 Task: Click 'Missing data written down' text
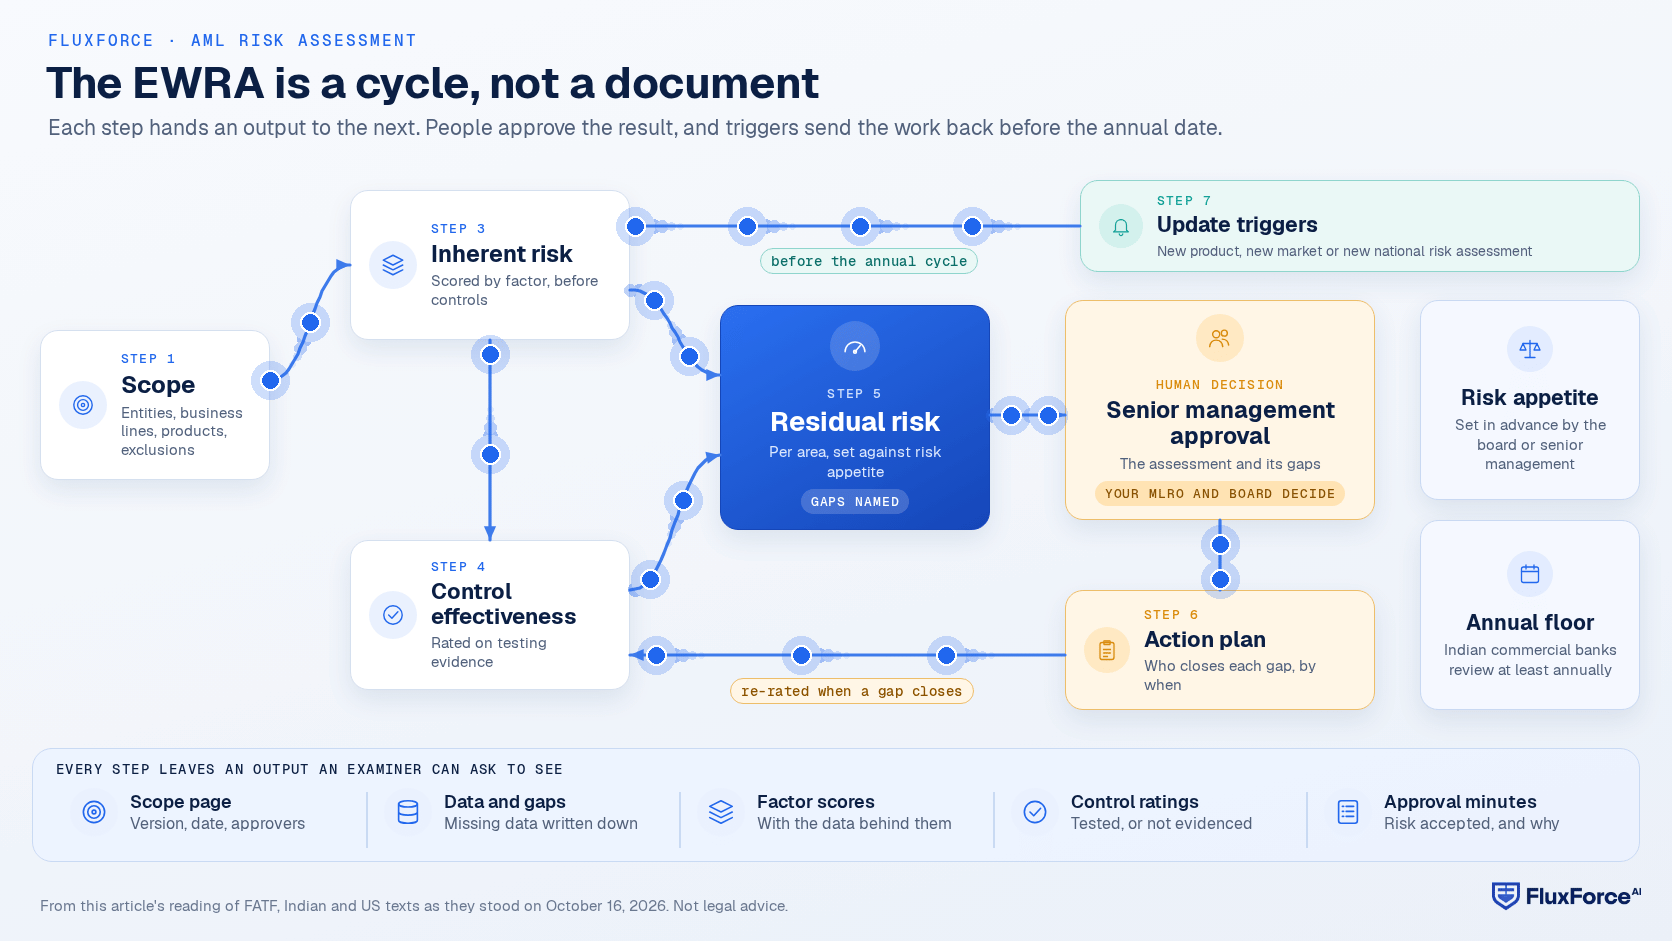541,824
